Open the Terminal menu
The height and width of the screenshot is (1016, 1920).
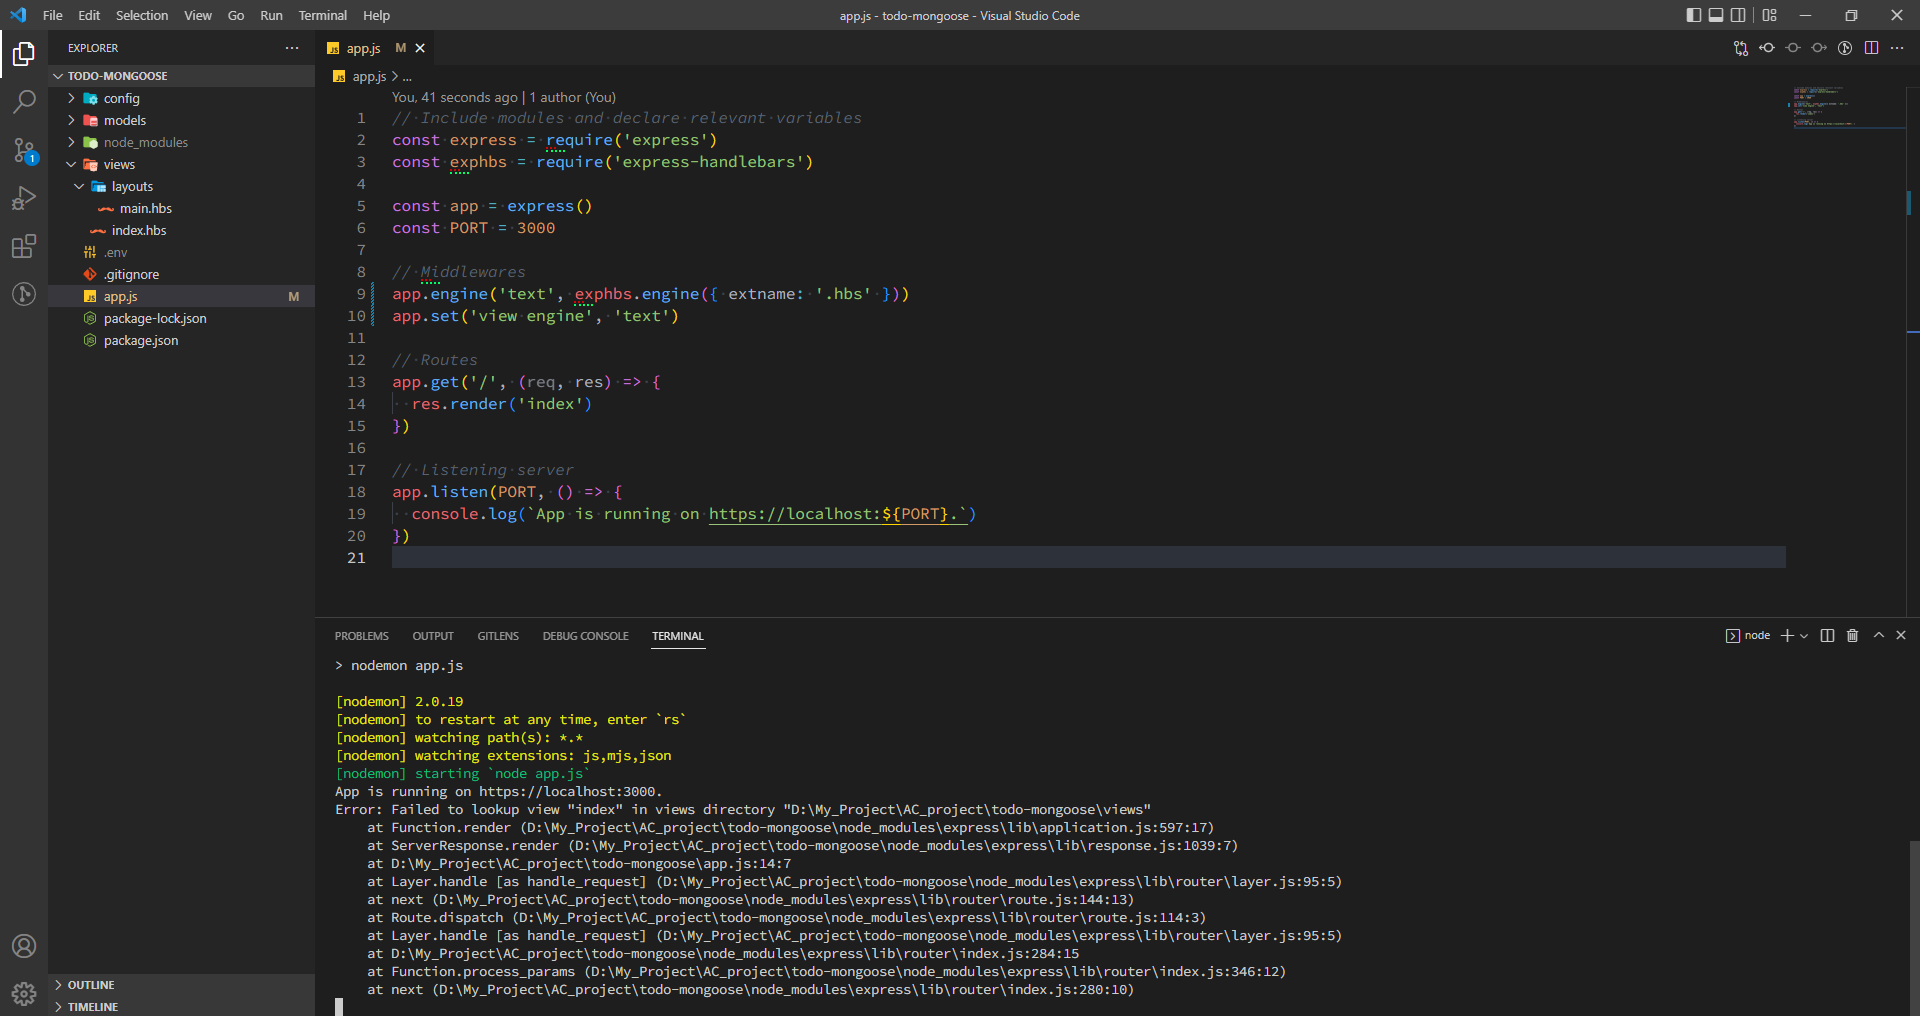point(323,15)
